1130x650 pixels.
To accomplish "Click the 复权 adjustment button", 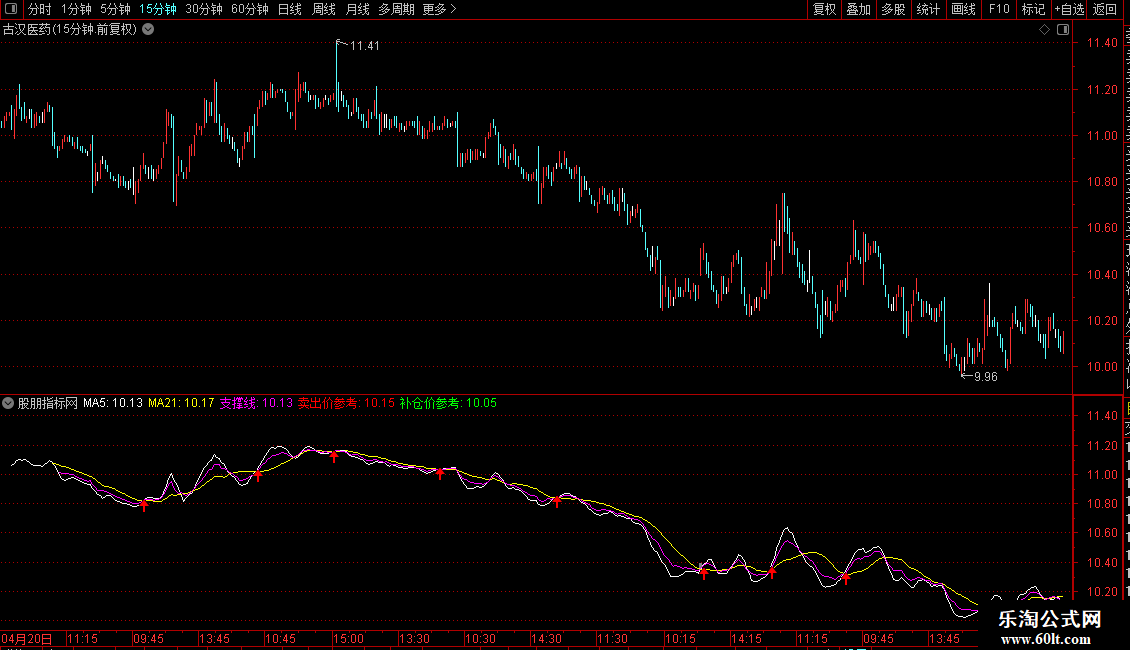I will [824, 9].
